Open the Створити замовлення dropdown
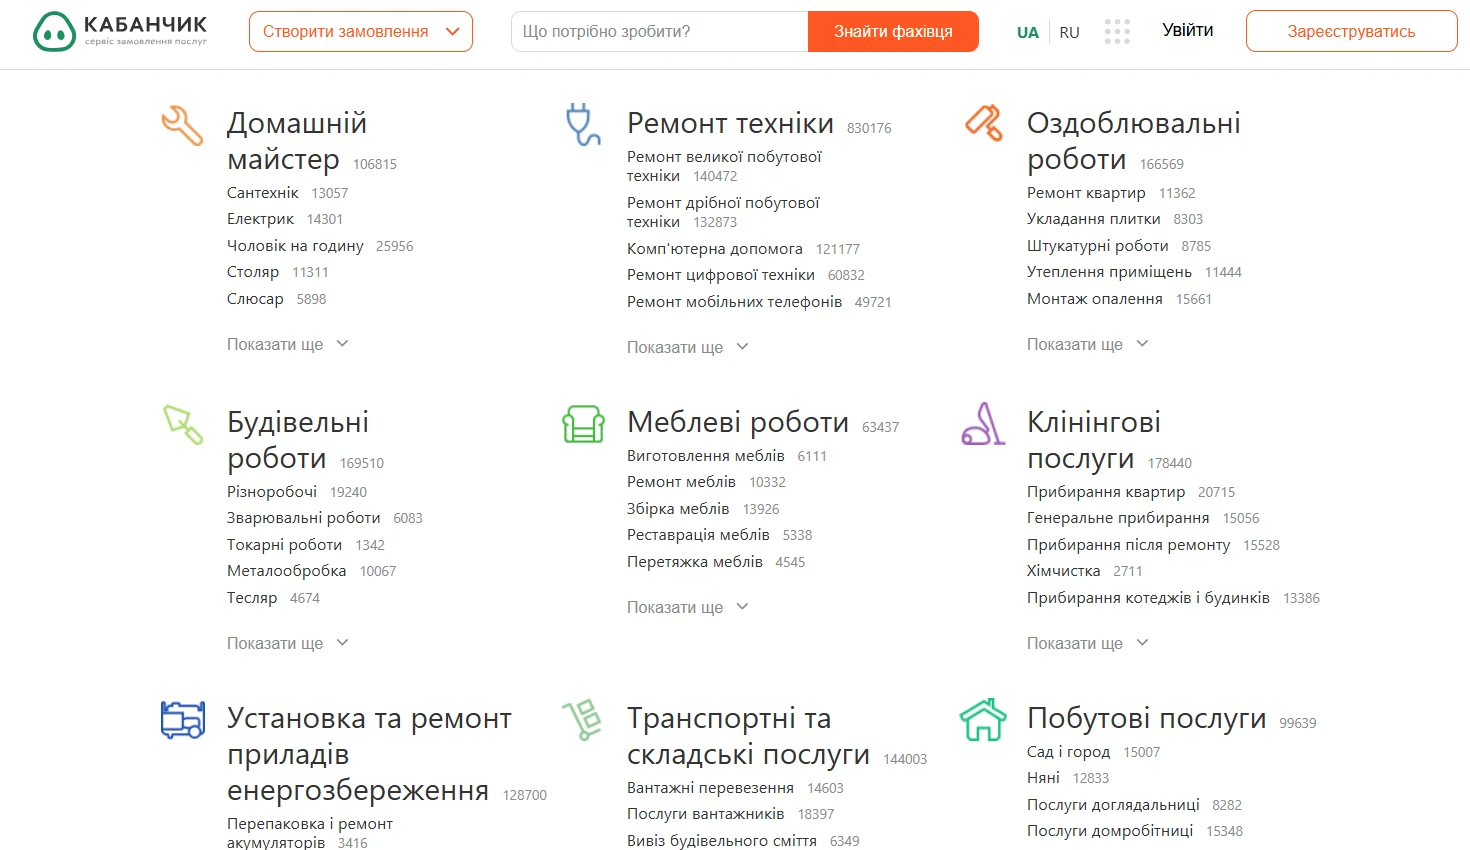Screen dimensions: 1470x850 360,32
